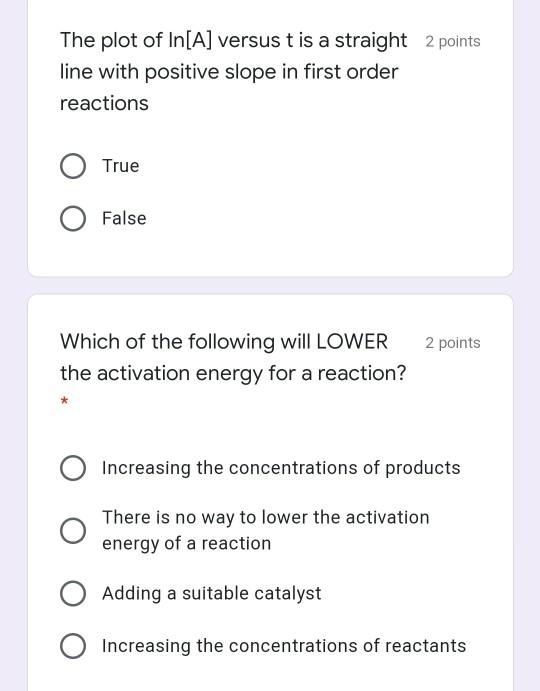Viewport: 540px width, 691px height.
Task: Click the LOWER activation energy question text
Action: pos(233,357)
